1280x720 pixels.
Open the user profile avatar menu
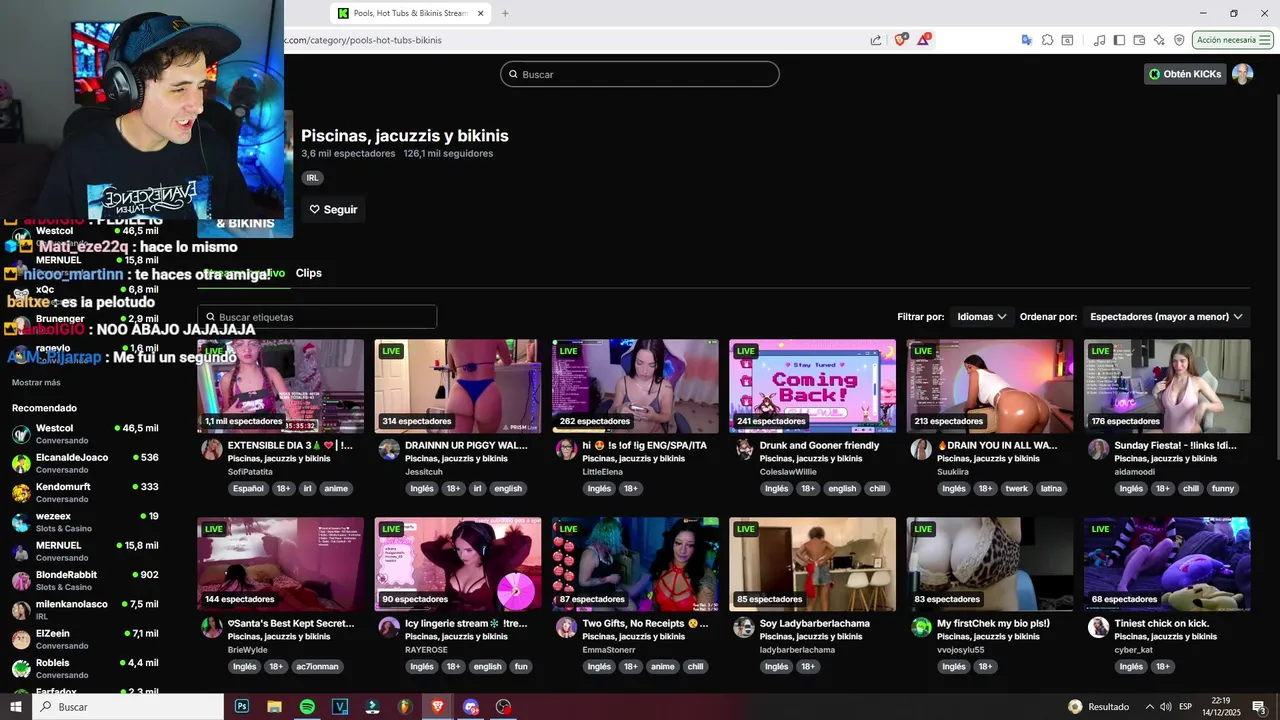pyautogui.click(x=1242, y=74)
